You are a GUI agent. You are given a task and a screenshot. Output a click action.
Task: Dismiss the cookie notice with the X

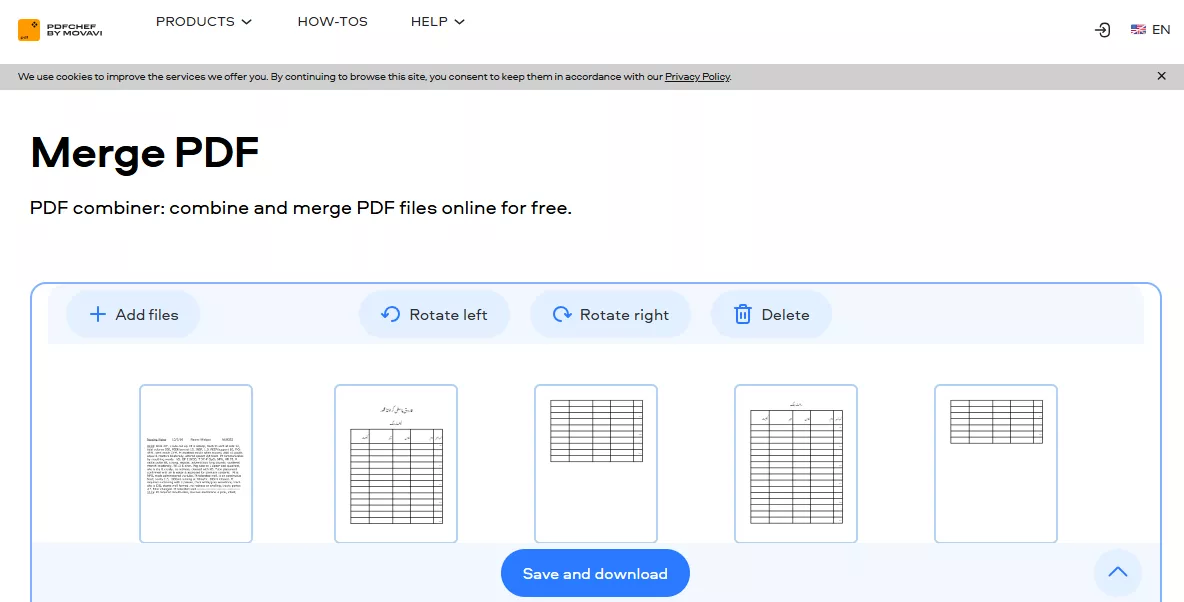tap(1161, 75)
